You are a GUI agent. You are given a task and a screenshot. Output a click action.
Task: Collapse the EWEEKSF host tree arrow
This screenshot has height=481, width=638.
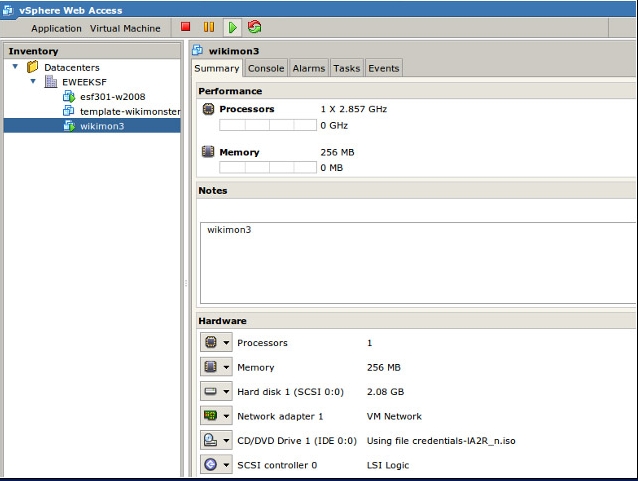(33, 81)
